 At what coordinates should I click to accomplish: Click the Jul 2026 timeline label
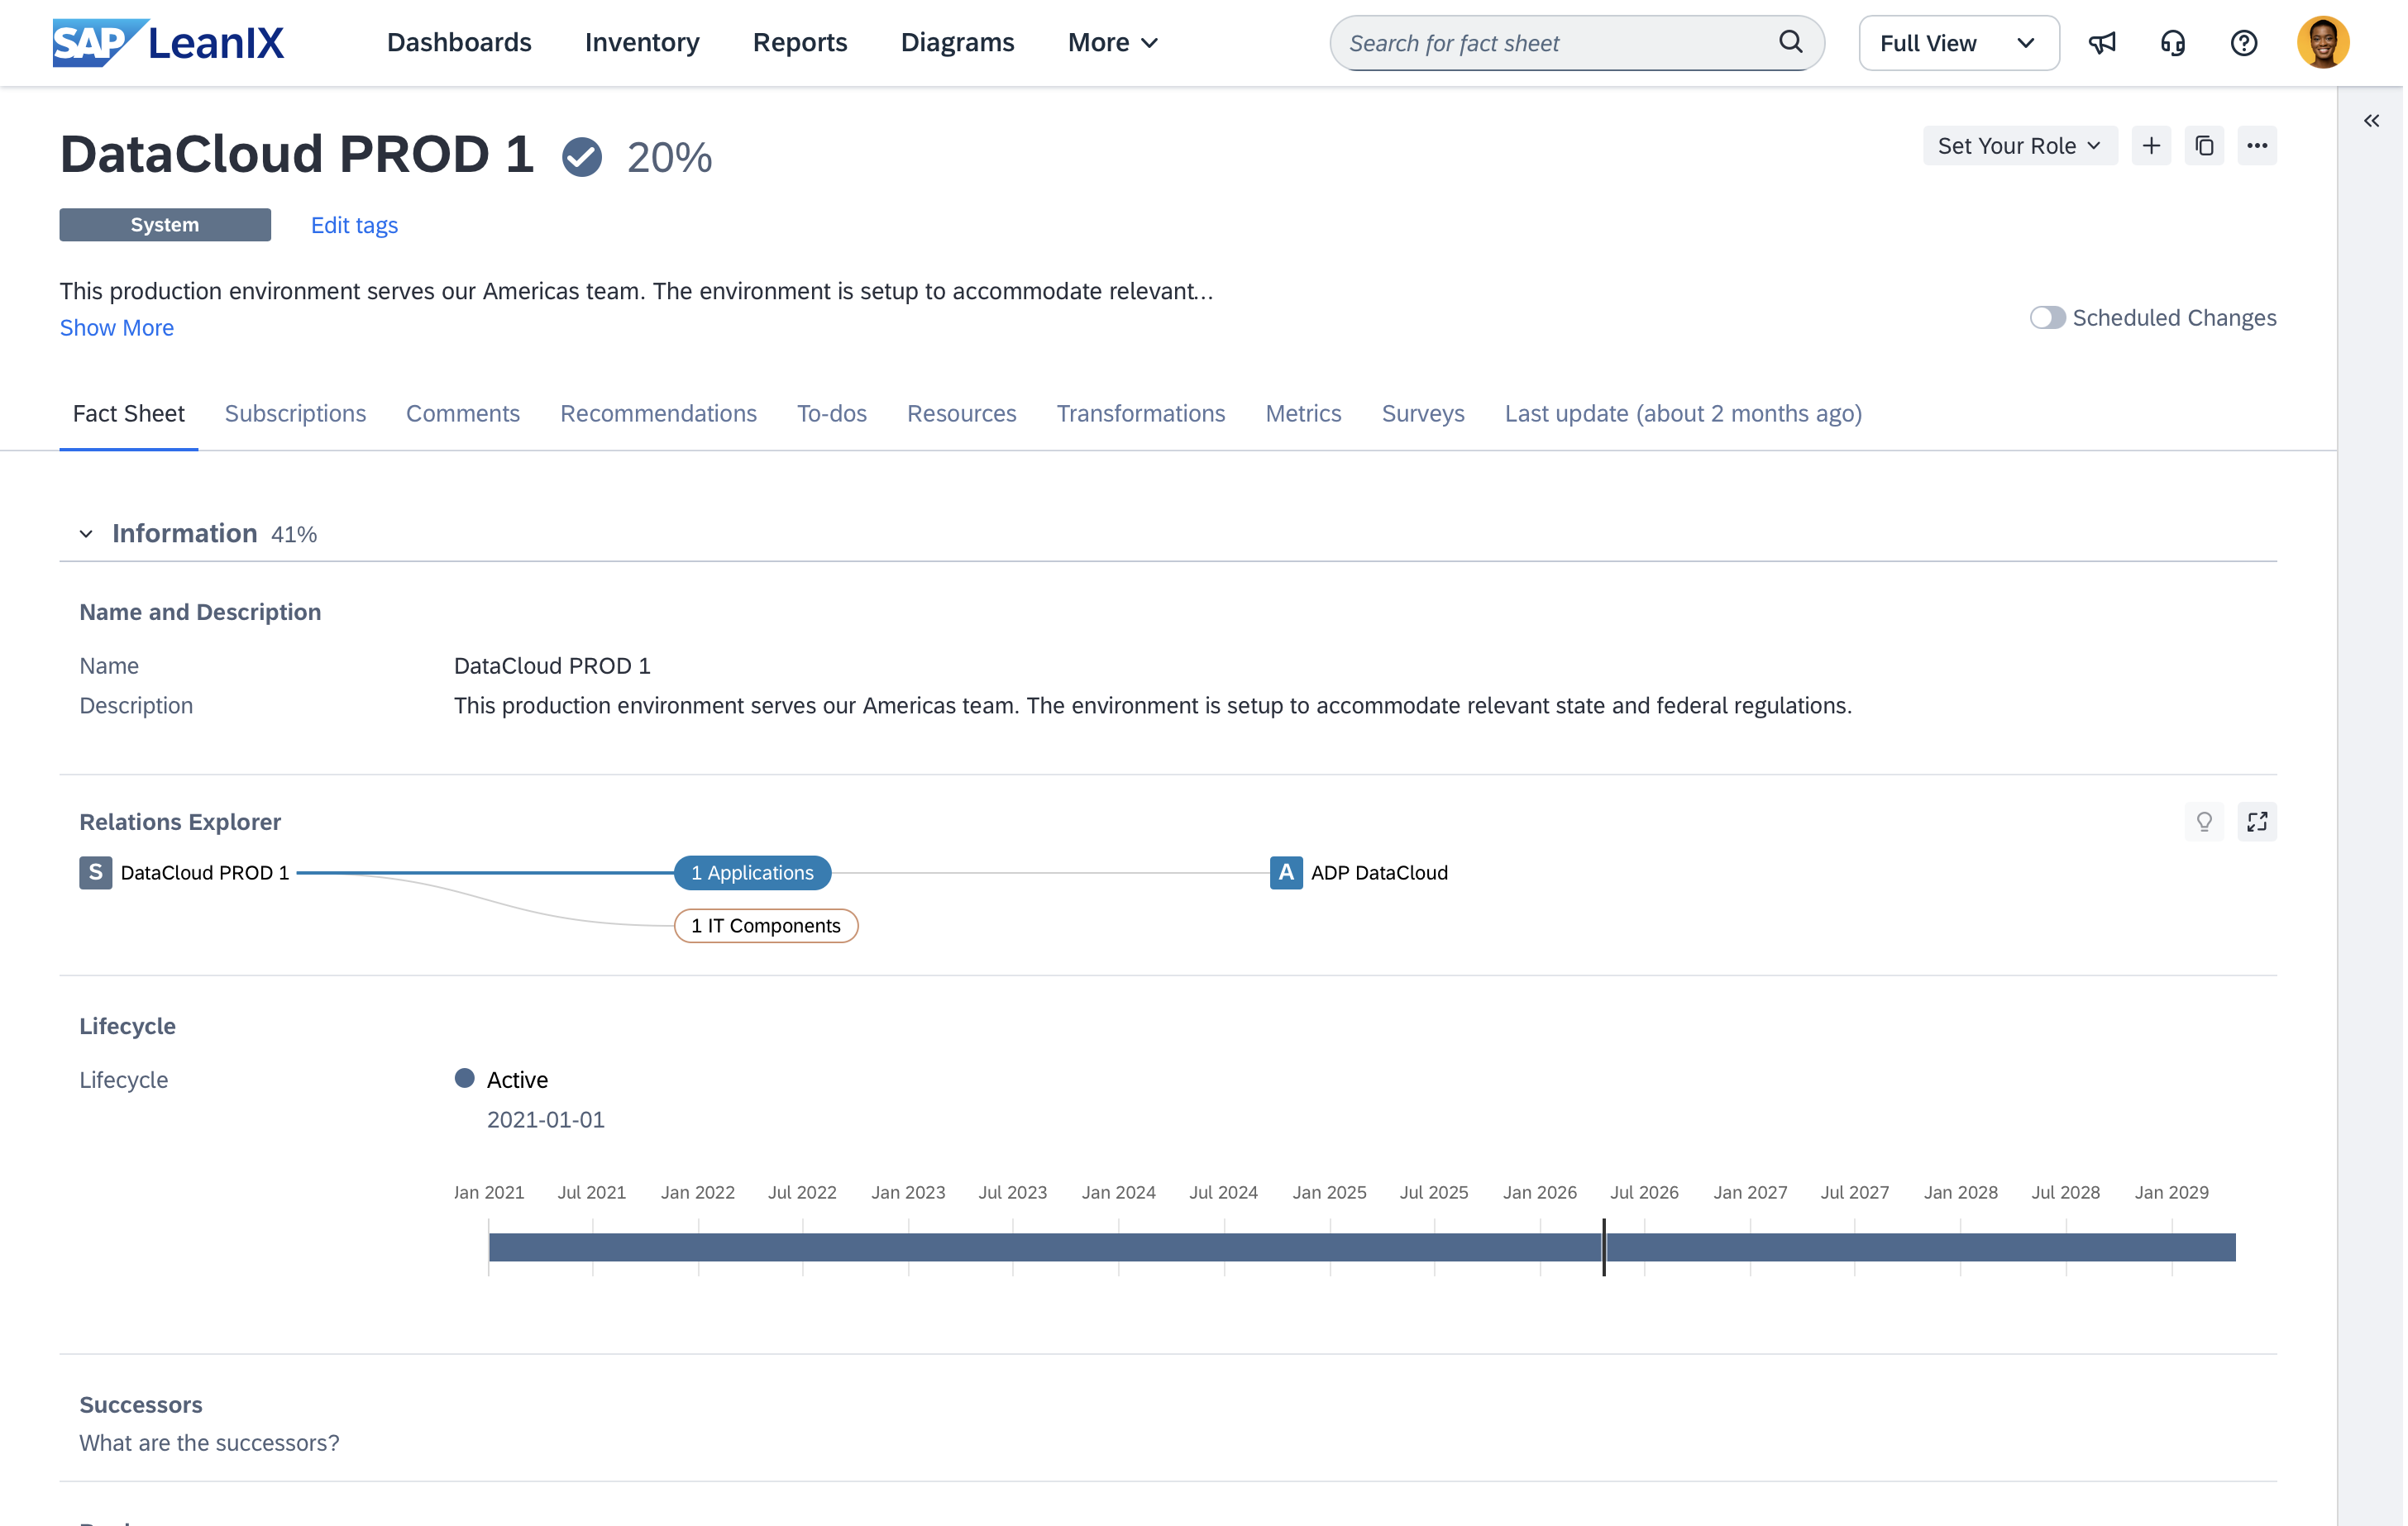click(x=1644, y=1193)
